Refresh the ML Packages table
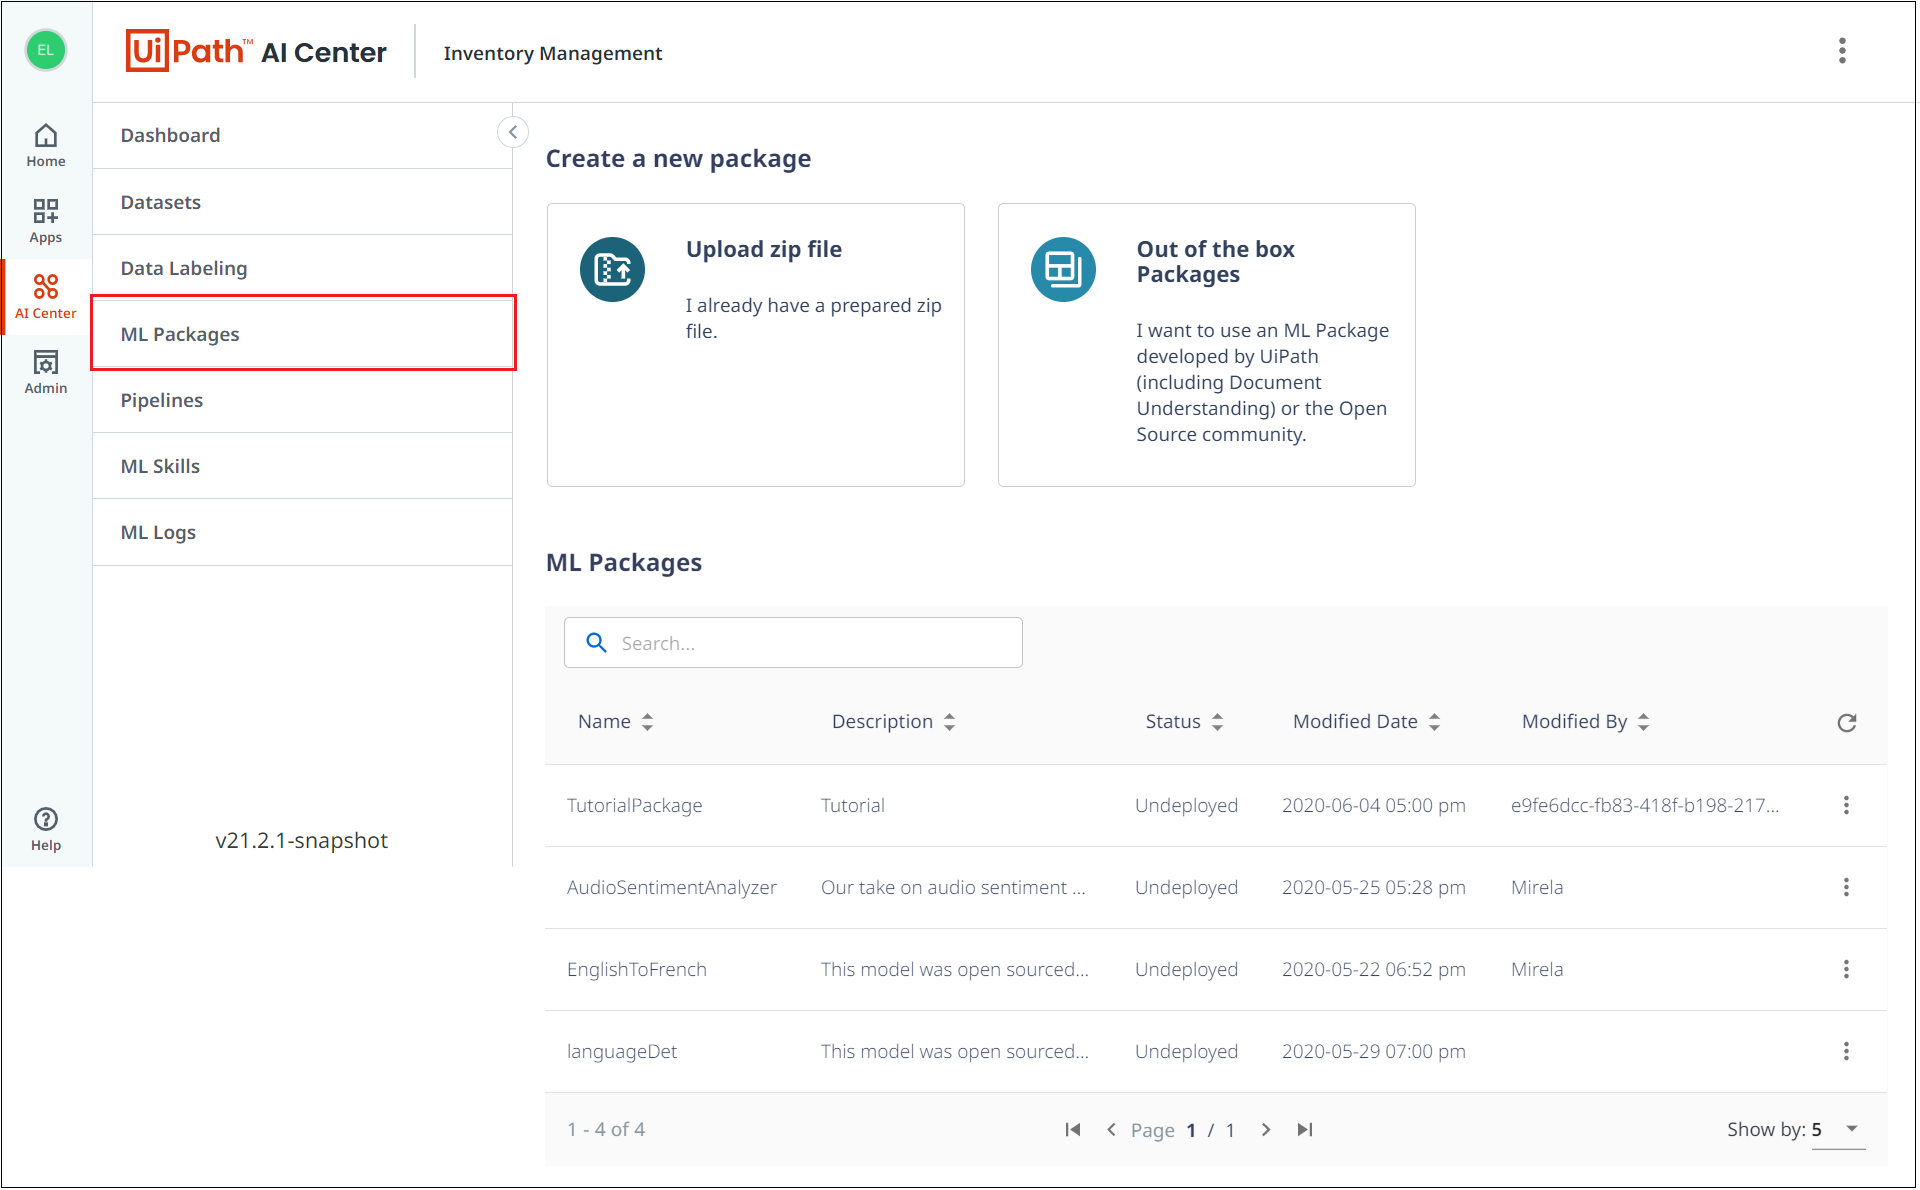The height and width of the screenshot is (1190, 1920). (x=1846, y=723)
